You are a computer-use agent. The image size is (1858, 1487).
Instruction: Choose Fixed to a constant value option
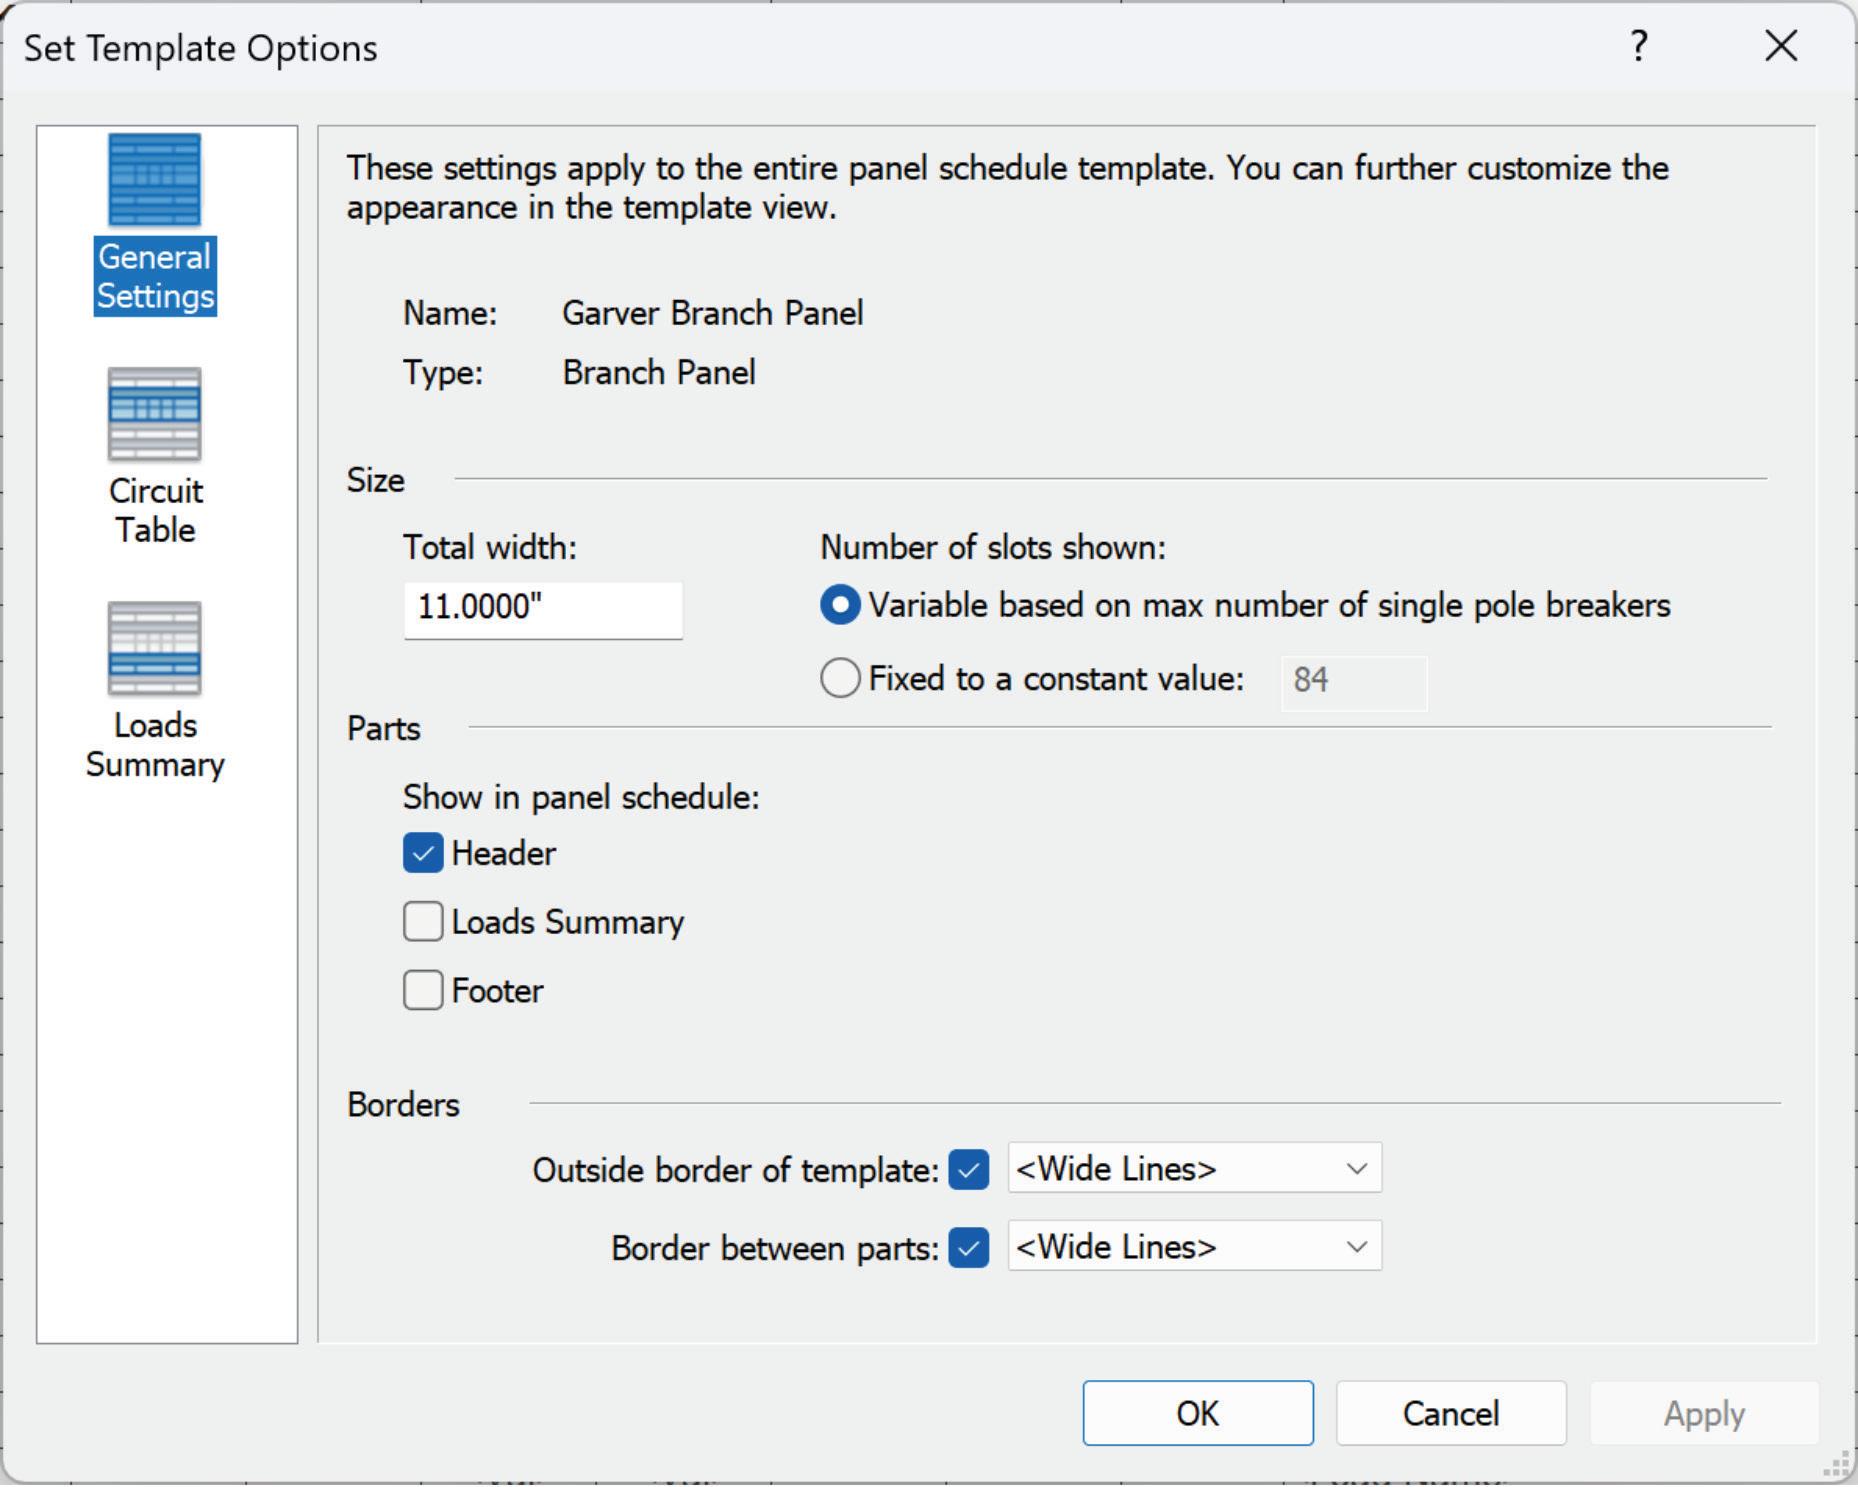pos(840,678)
